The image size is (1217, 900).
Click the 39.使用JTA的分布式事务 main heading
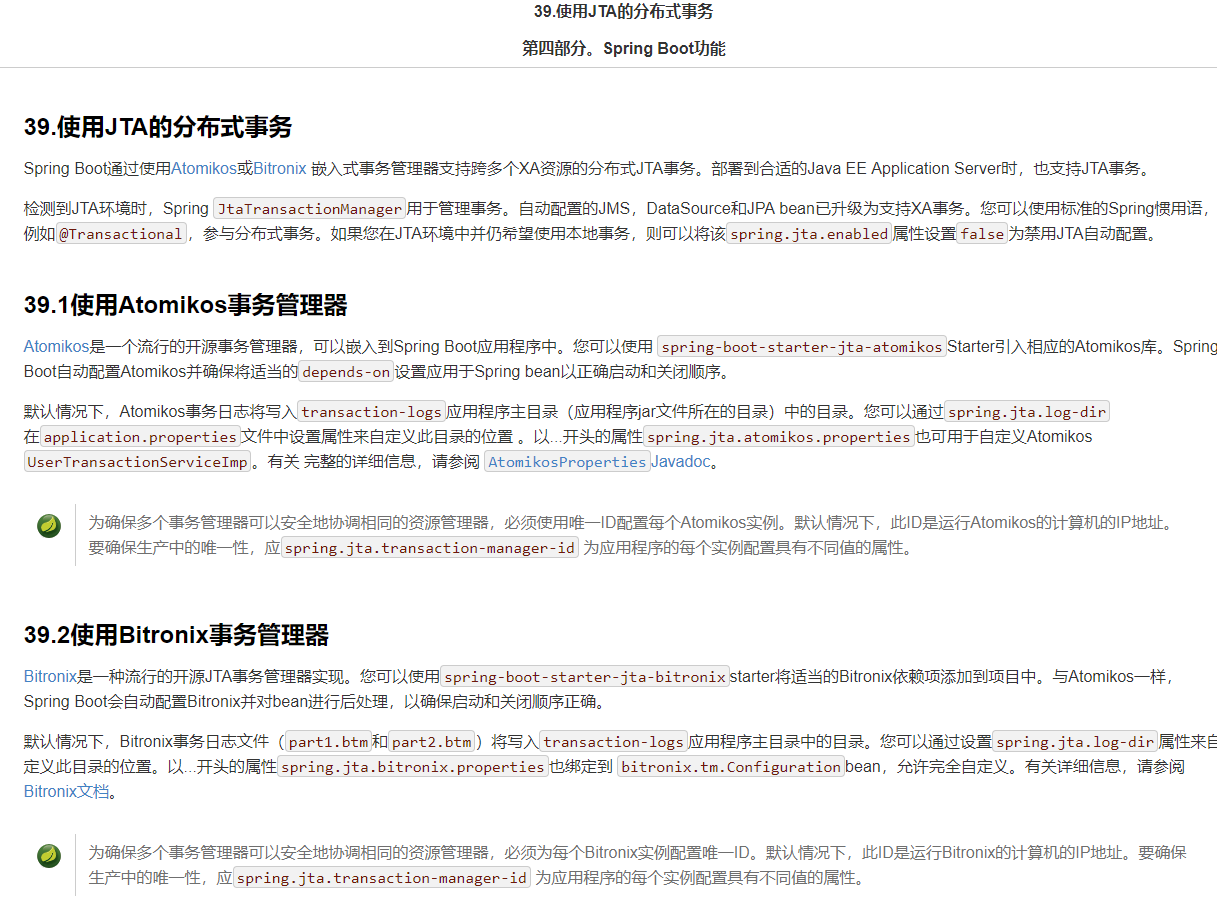158,127
